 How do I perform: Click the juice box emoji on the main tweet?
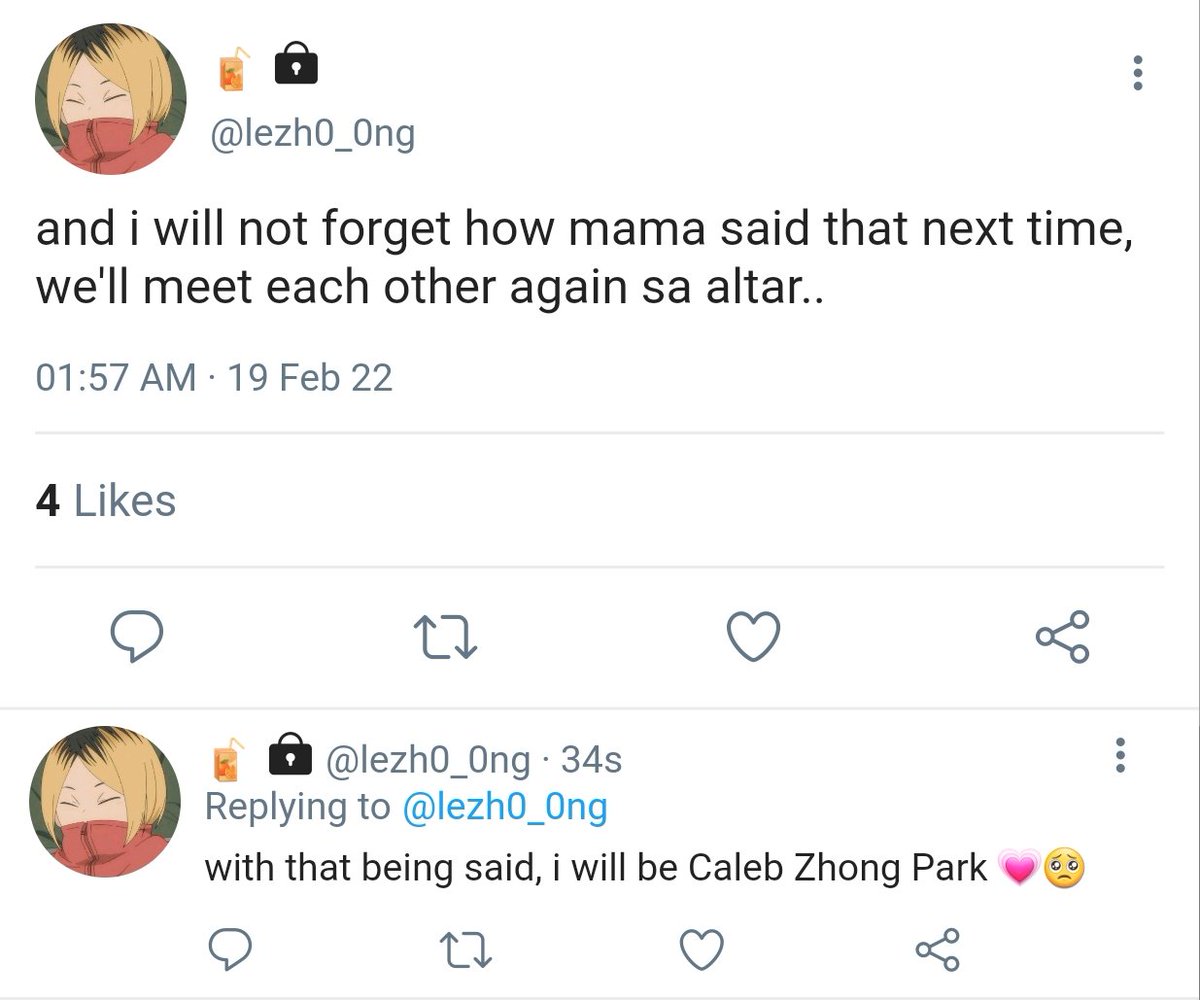point(232,70)
